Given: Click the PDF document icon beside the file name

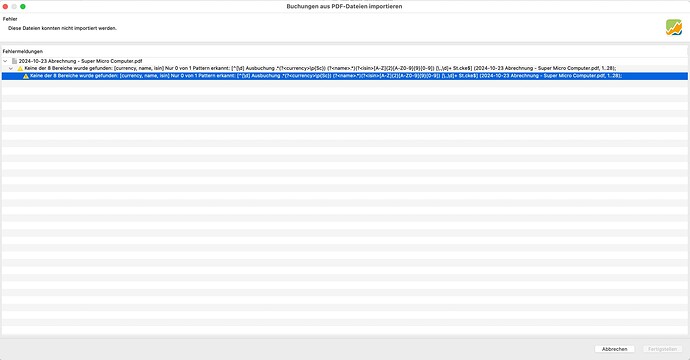Looking at the screenshot, I should [14, 61].
